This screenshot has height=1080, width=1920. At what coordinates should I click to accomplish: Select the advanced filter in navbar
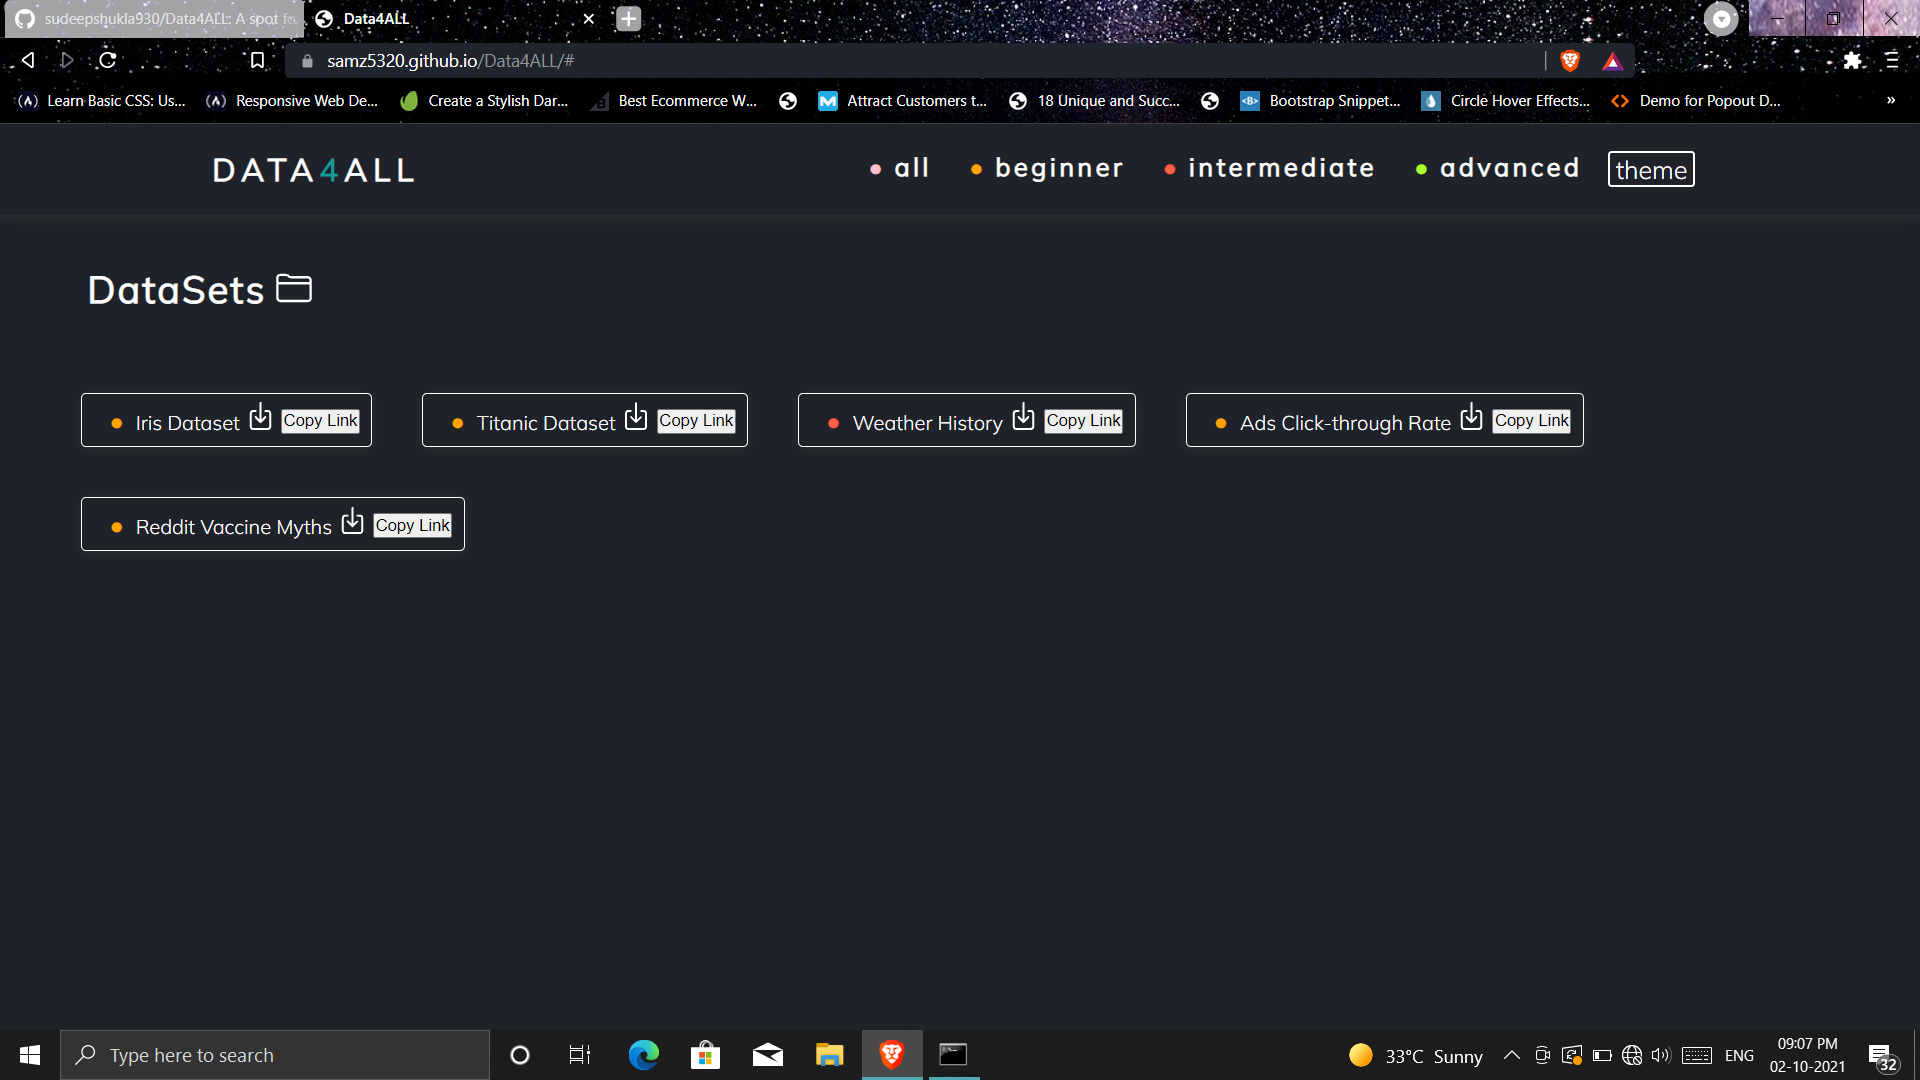tap(1509, 168)
